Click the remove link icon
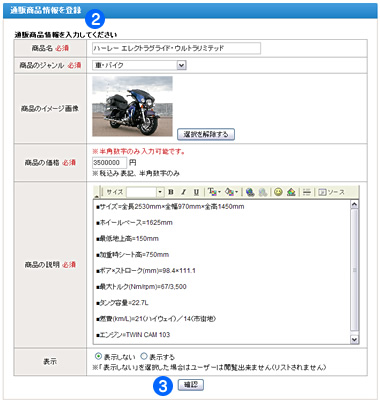This screenshot has height=402, width=380. coord(263,192)
